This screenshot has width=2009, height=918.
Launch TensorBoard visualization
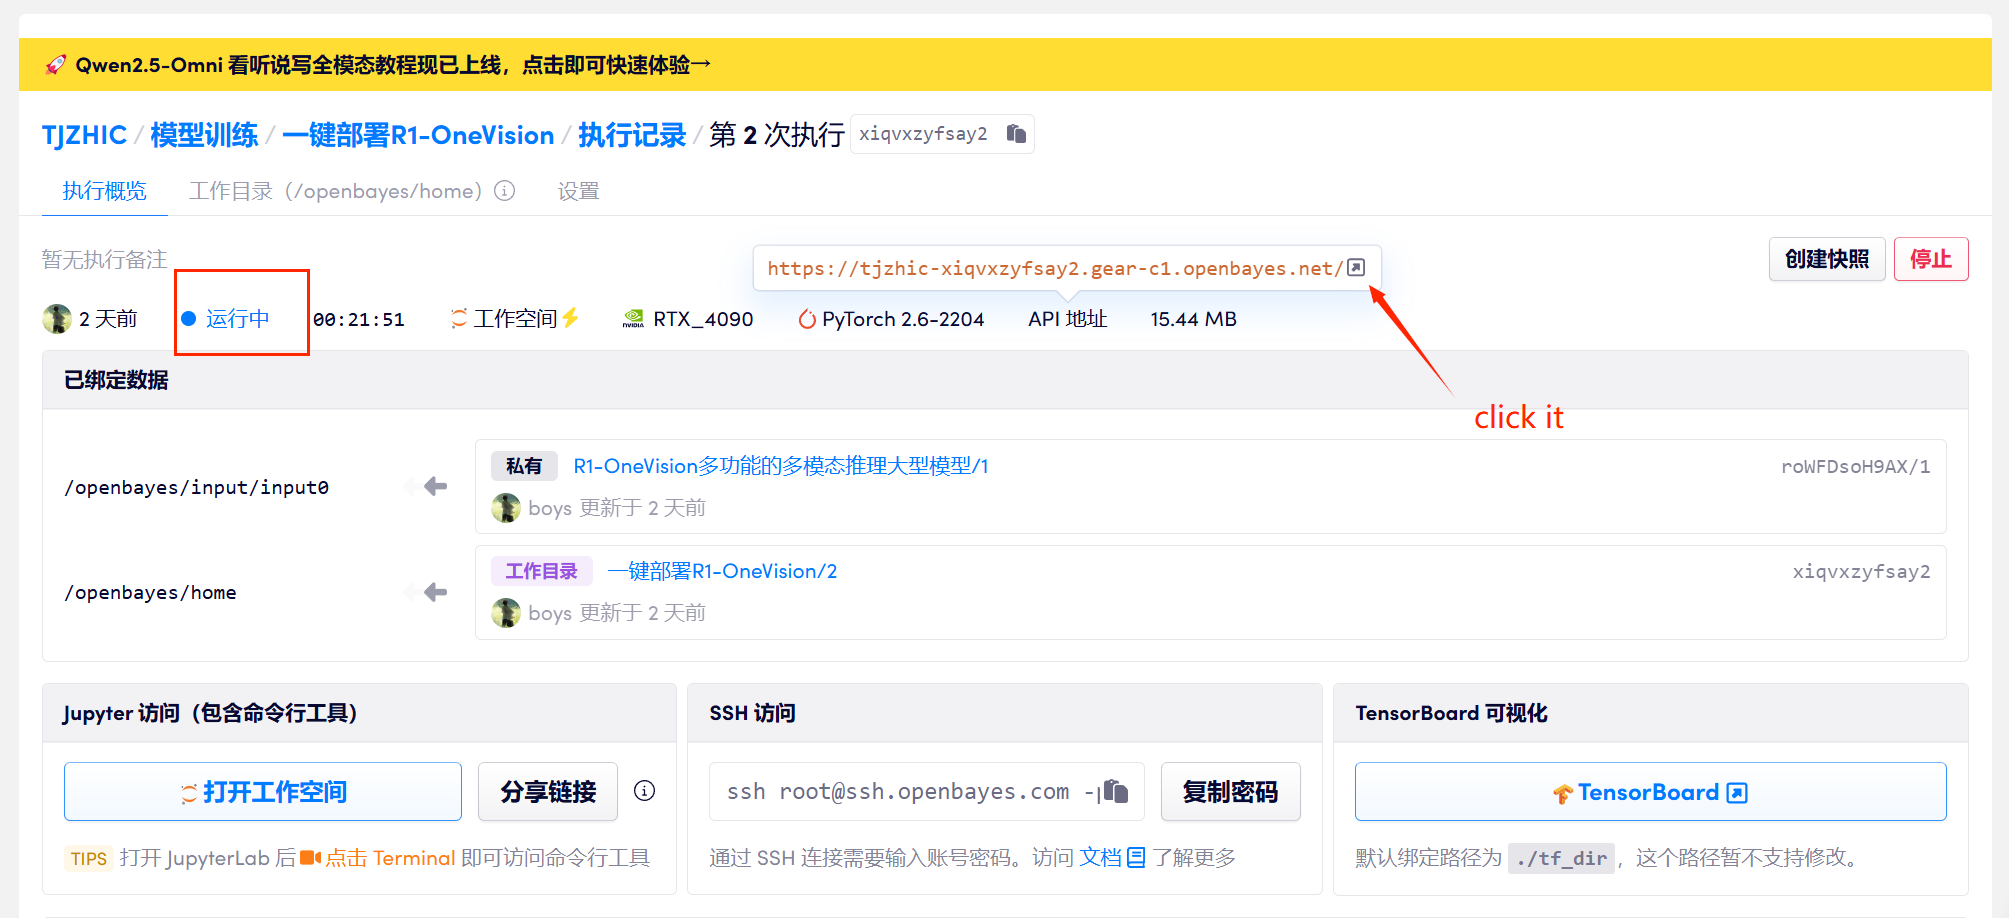(x=1650, y=792)
